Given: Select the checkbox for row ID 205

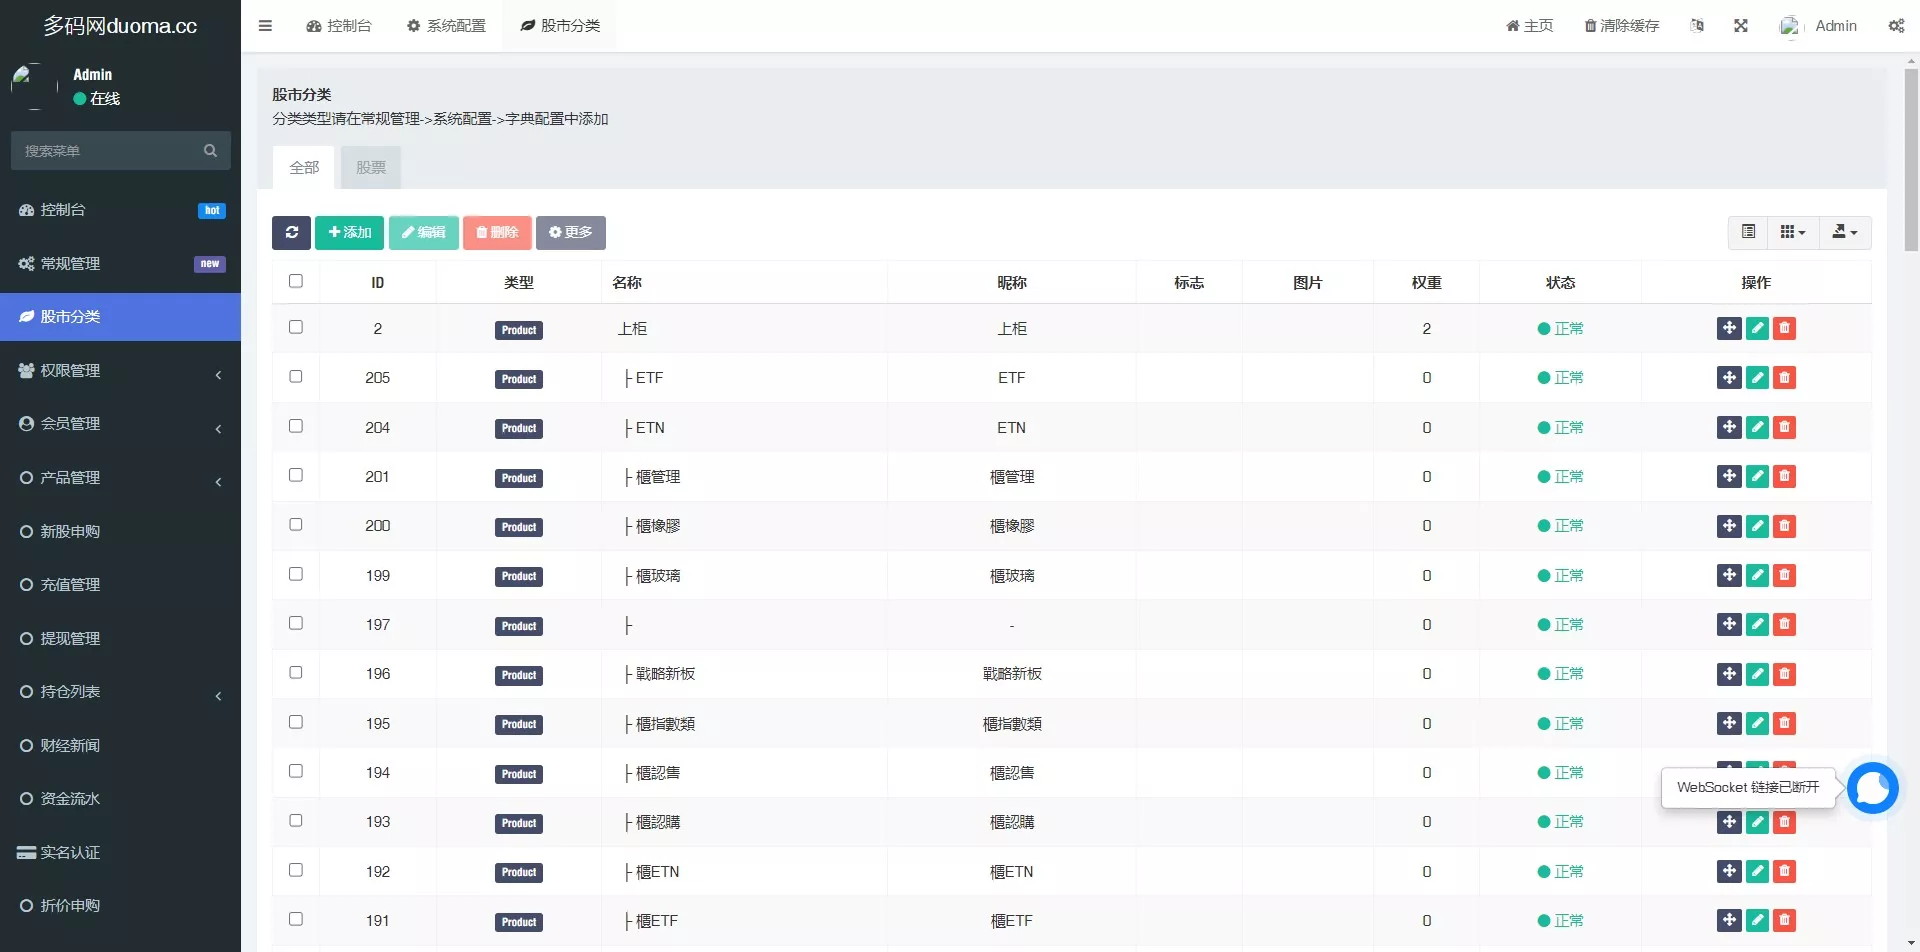Looking at the screenshot, I should [x=296, y=377].
